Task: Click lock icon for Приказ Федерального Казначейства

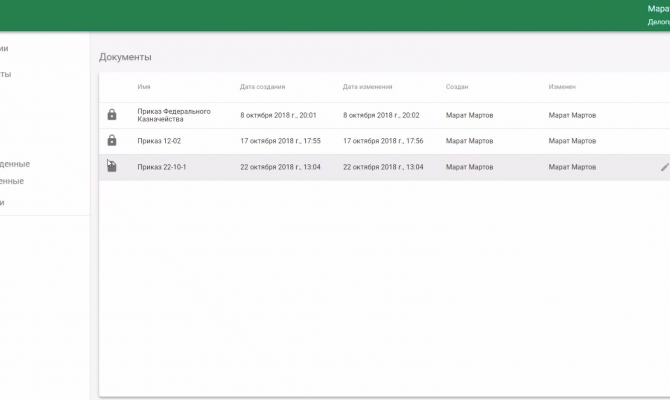Action: pos(112,115)
